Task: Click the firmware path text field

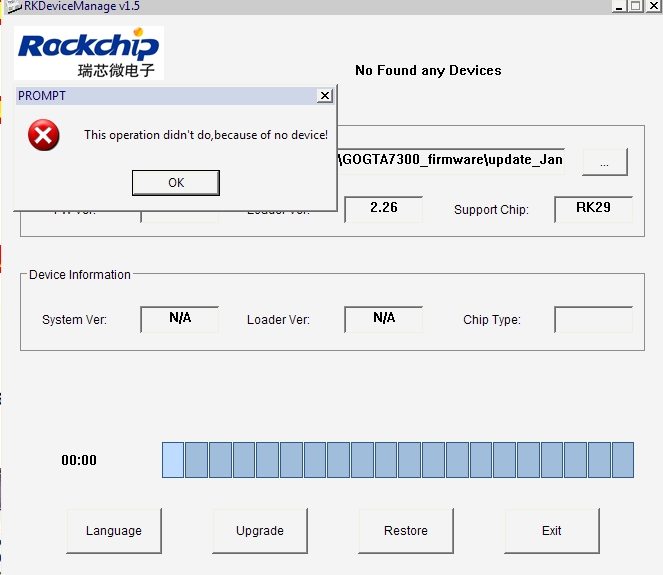Action: [450, 160]
